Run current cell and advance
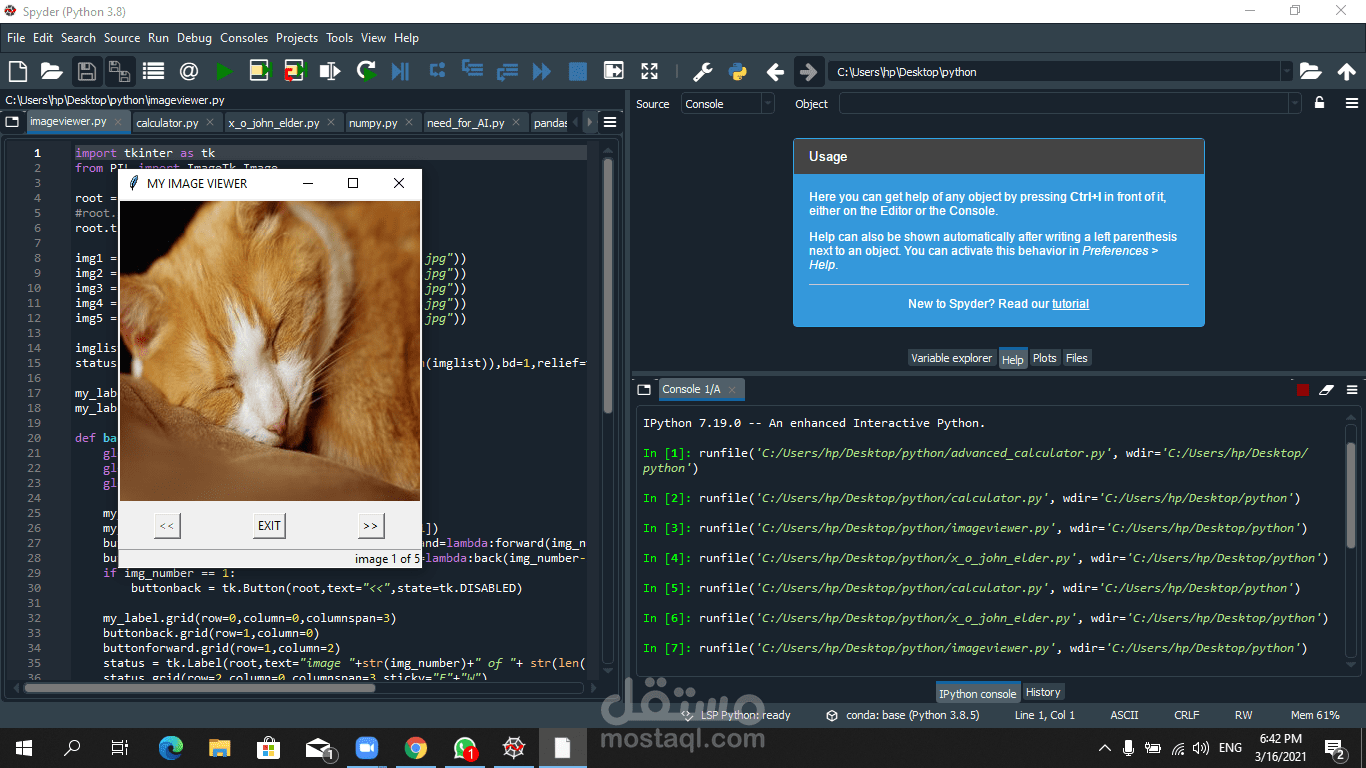Screen dimensions: 1366x768 click(294, 71)
